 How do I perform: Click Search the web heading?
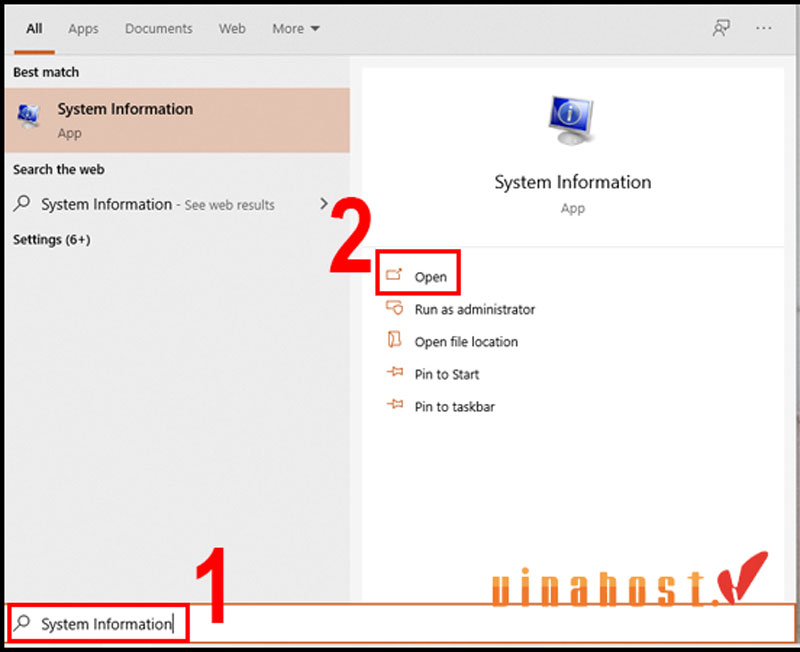59,169
